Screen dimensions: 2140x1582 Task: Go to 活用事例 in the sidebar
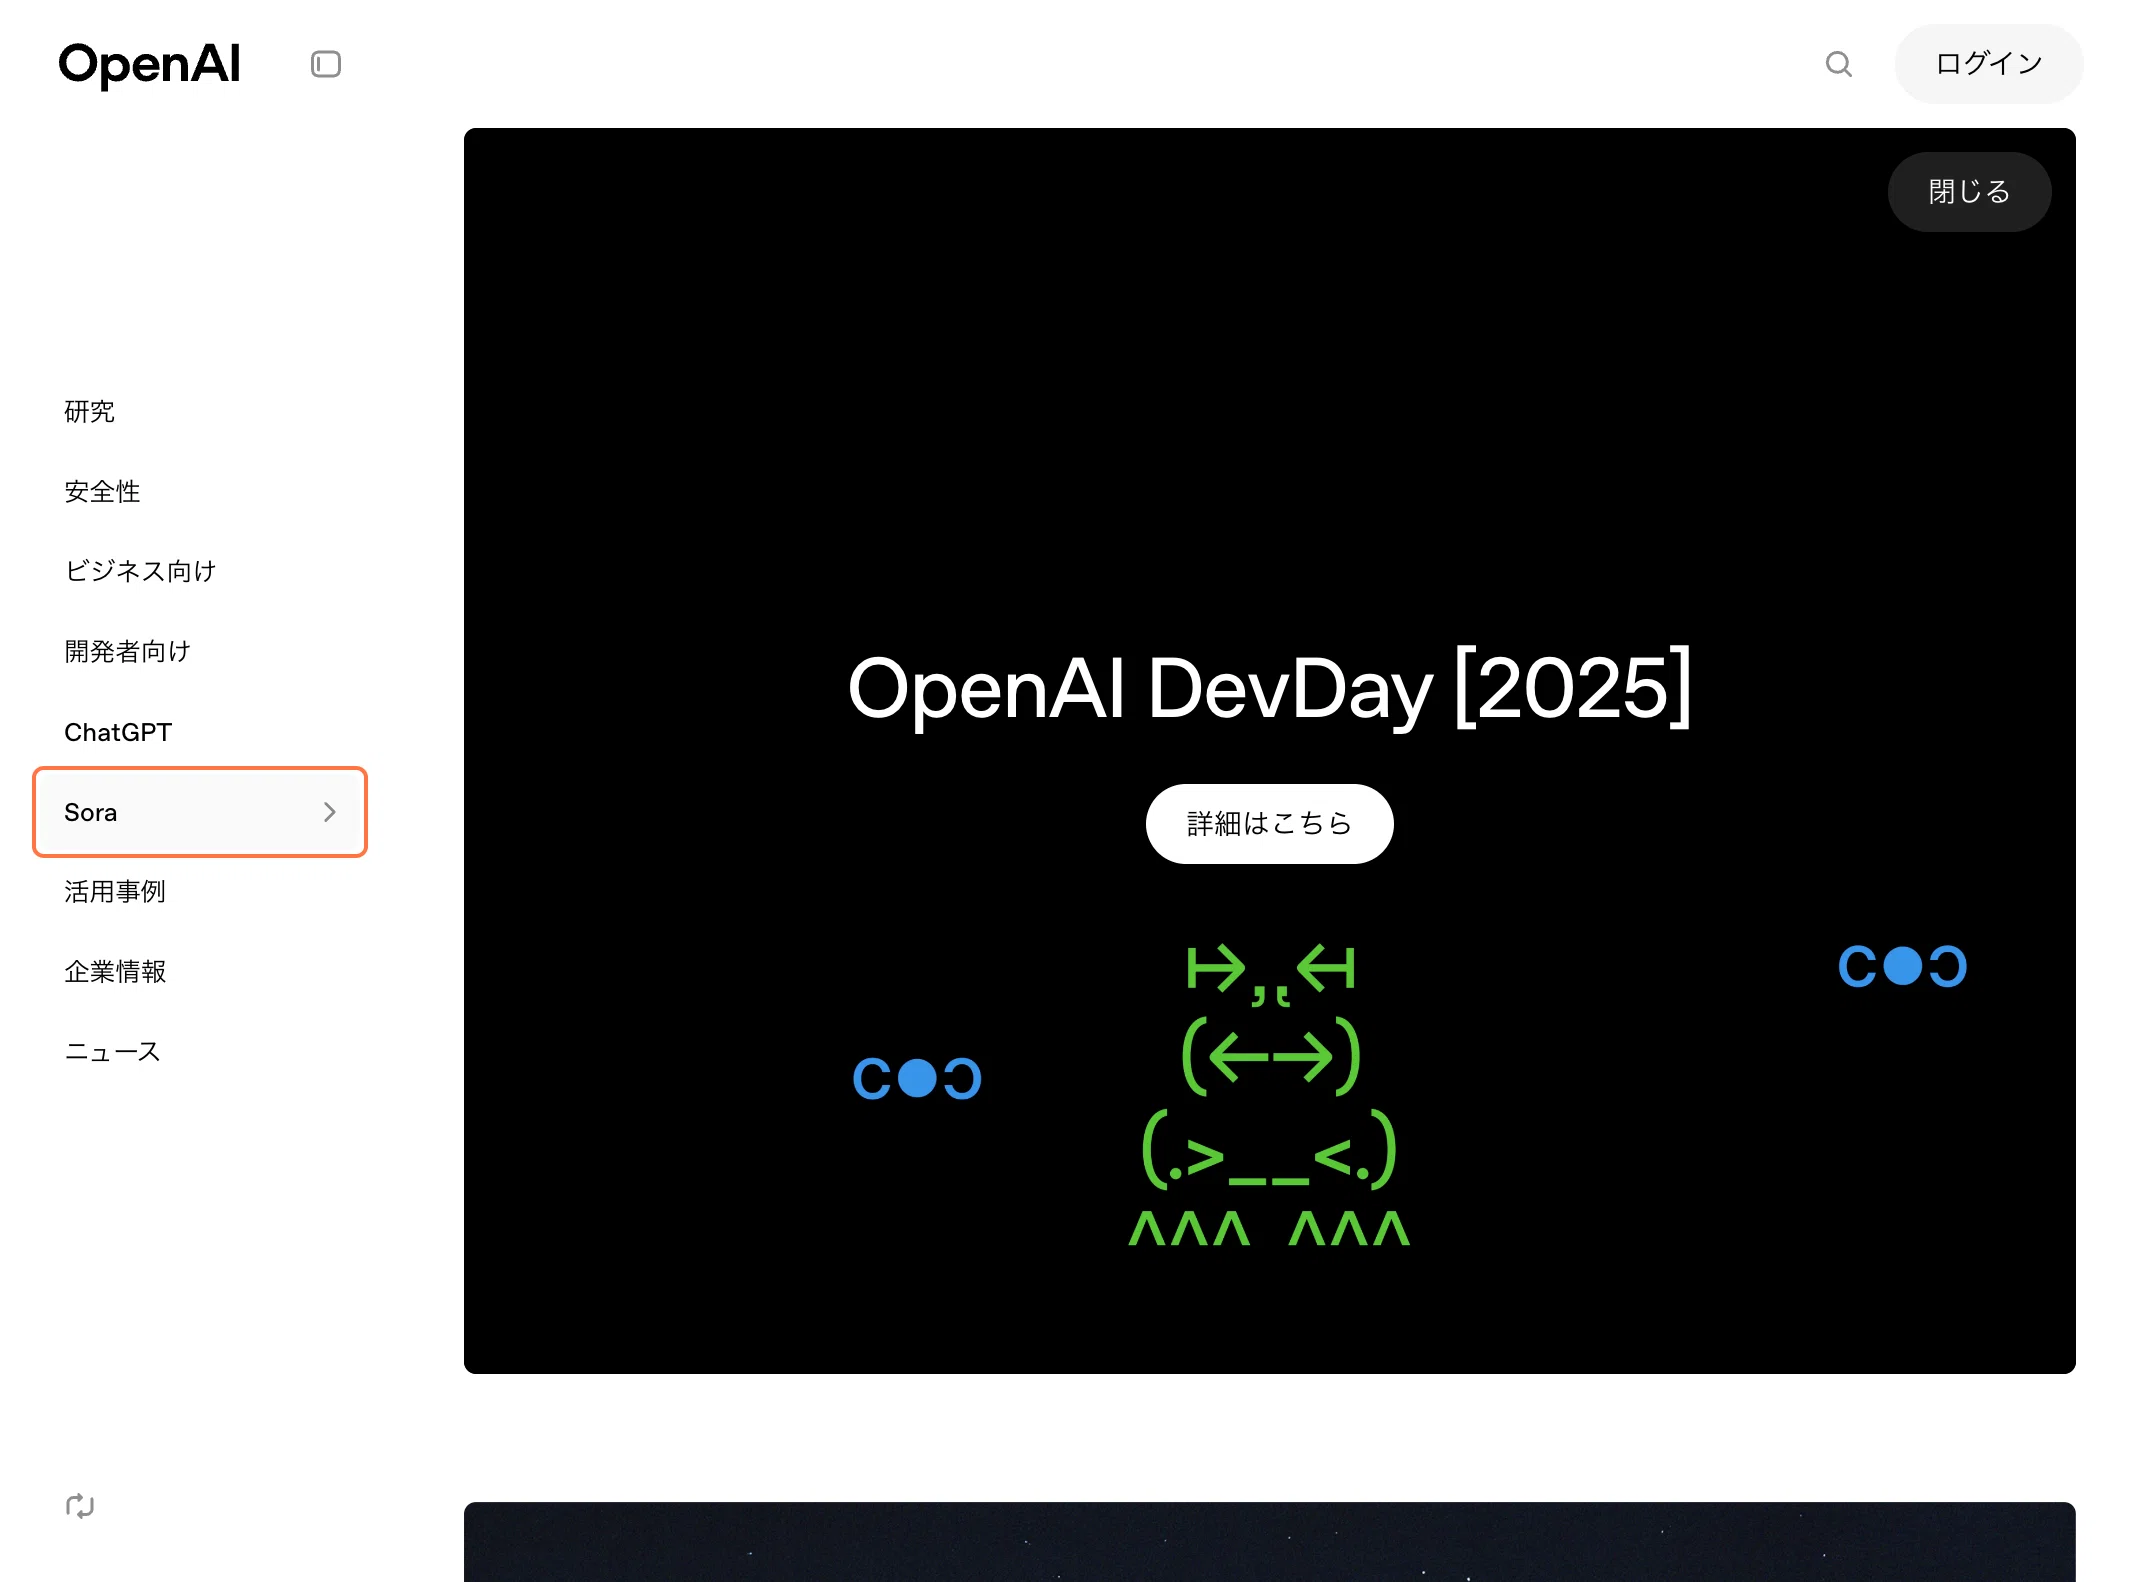115,891
